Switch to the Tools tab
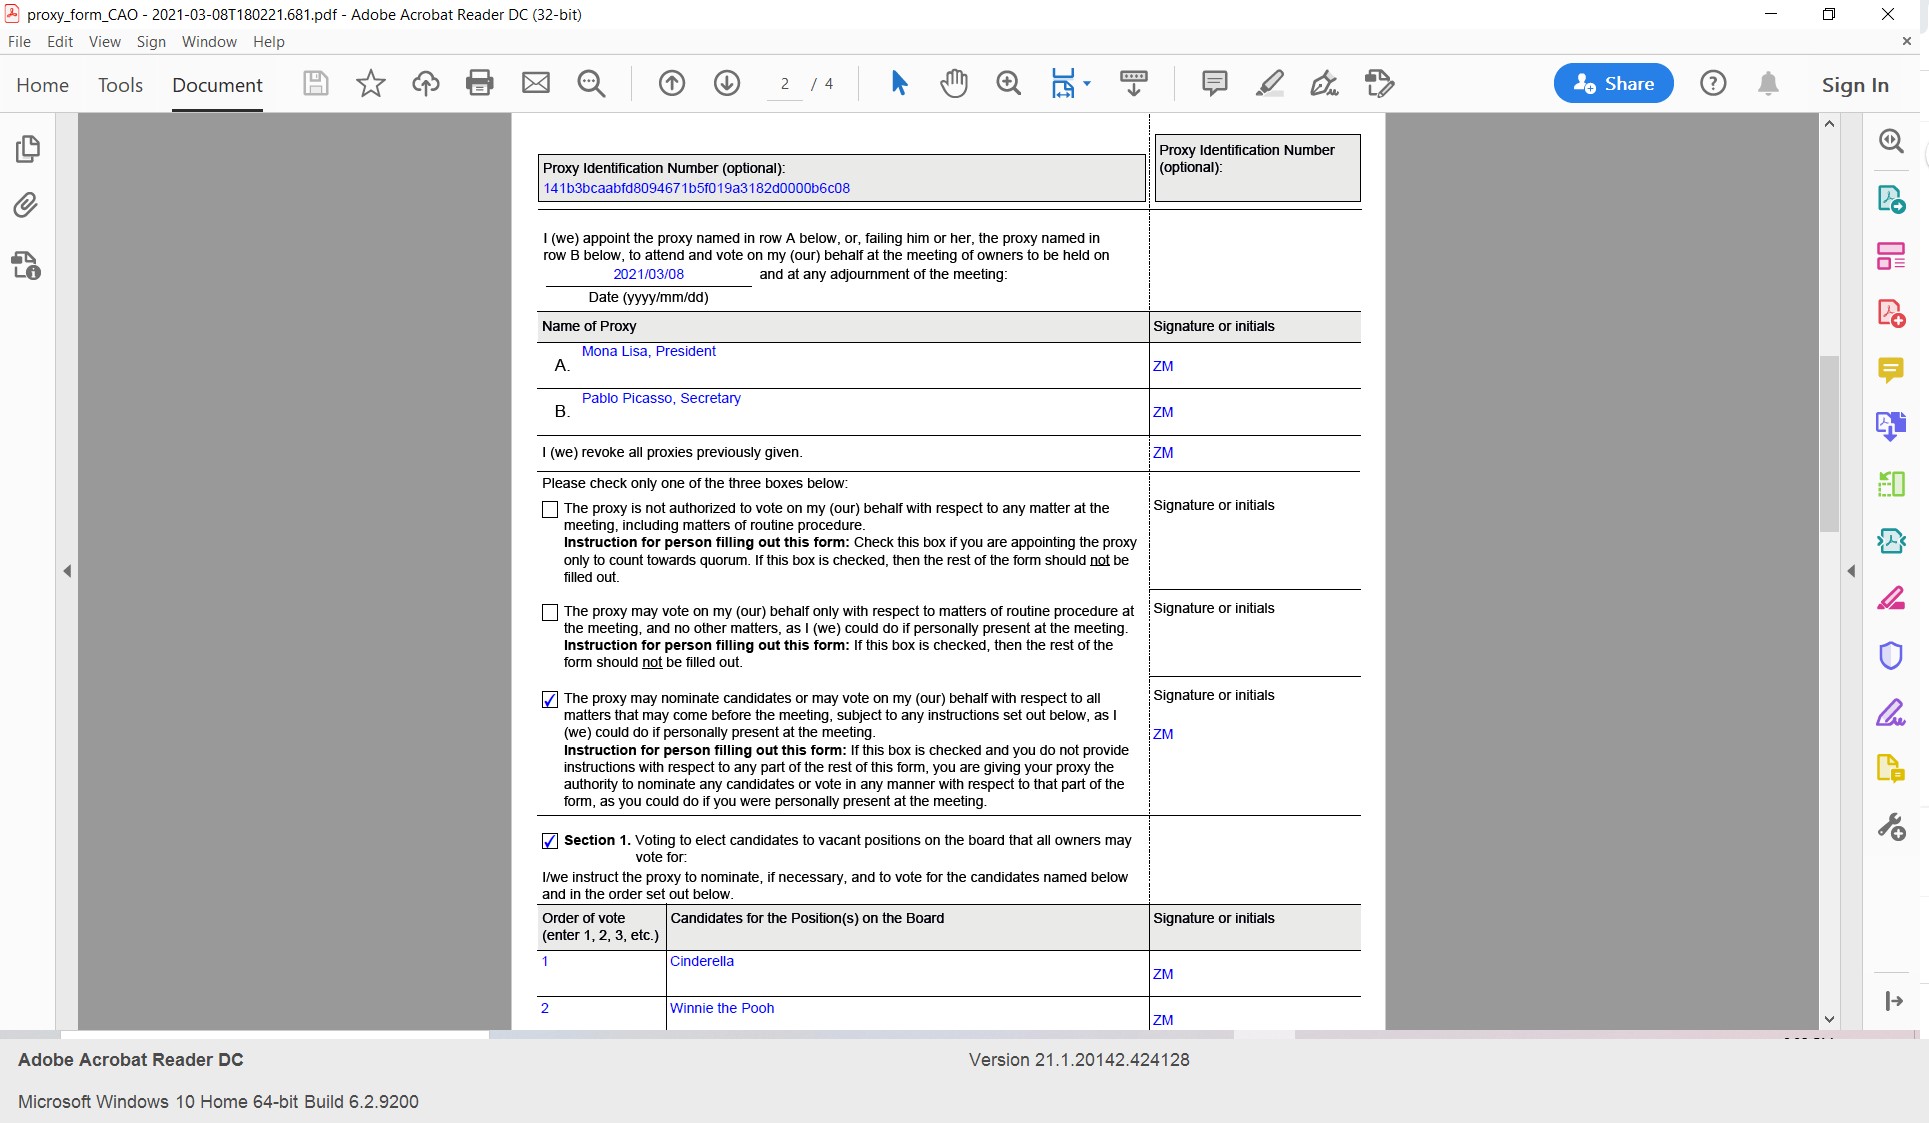The height and width of the screenshot is (1123, 1929). (x=120, y=85)
